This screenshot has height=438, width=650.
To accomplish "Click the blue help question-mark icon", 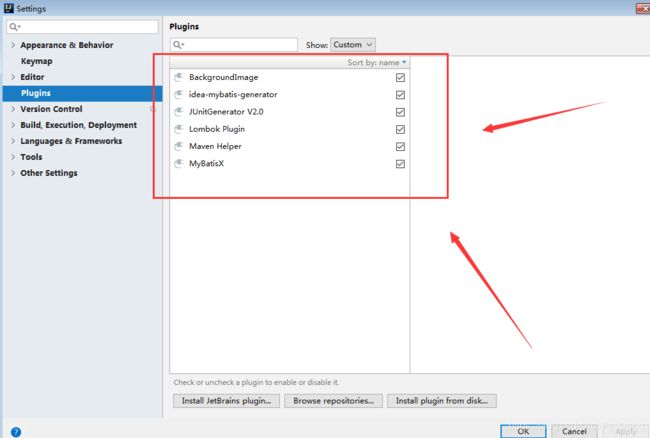I will (x=16, y=432).
